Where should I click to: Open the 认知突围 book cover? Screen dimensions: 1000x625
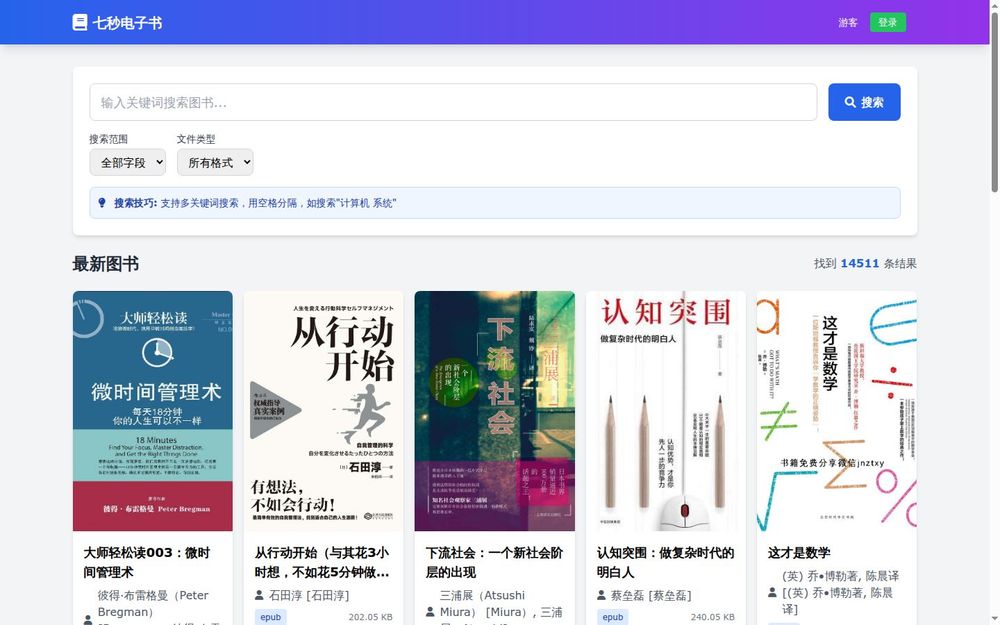(666, 411)
